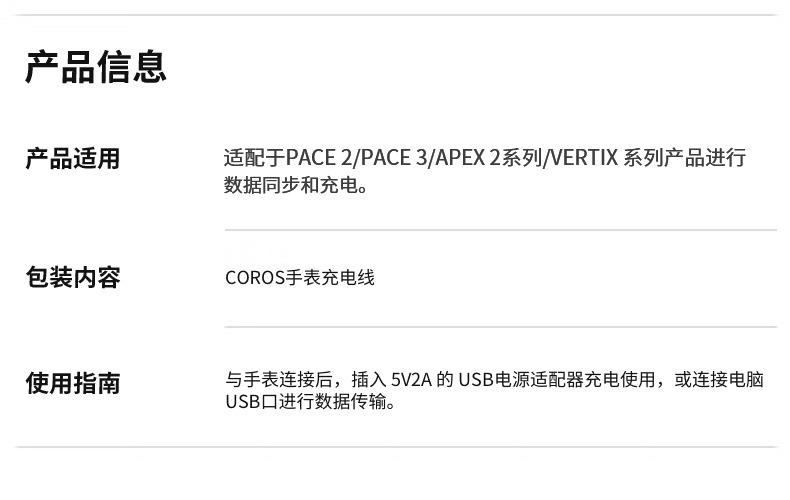This screenshot has height=500, width=790.
Task: Click the 包装内容 label
Action: click(x=72, y=278)
